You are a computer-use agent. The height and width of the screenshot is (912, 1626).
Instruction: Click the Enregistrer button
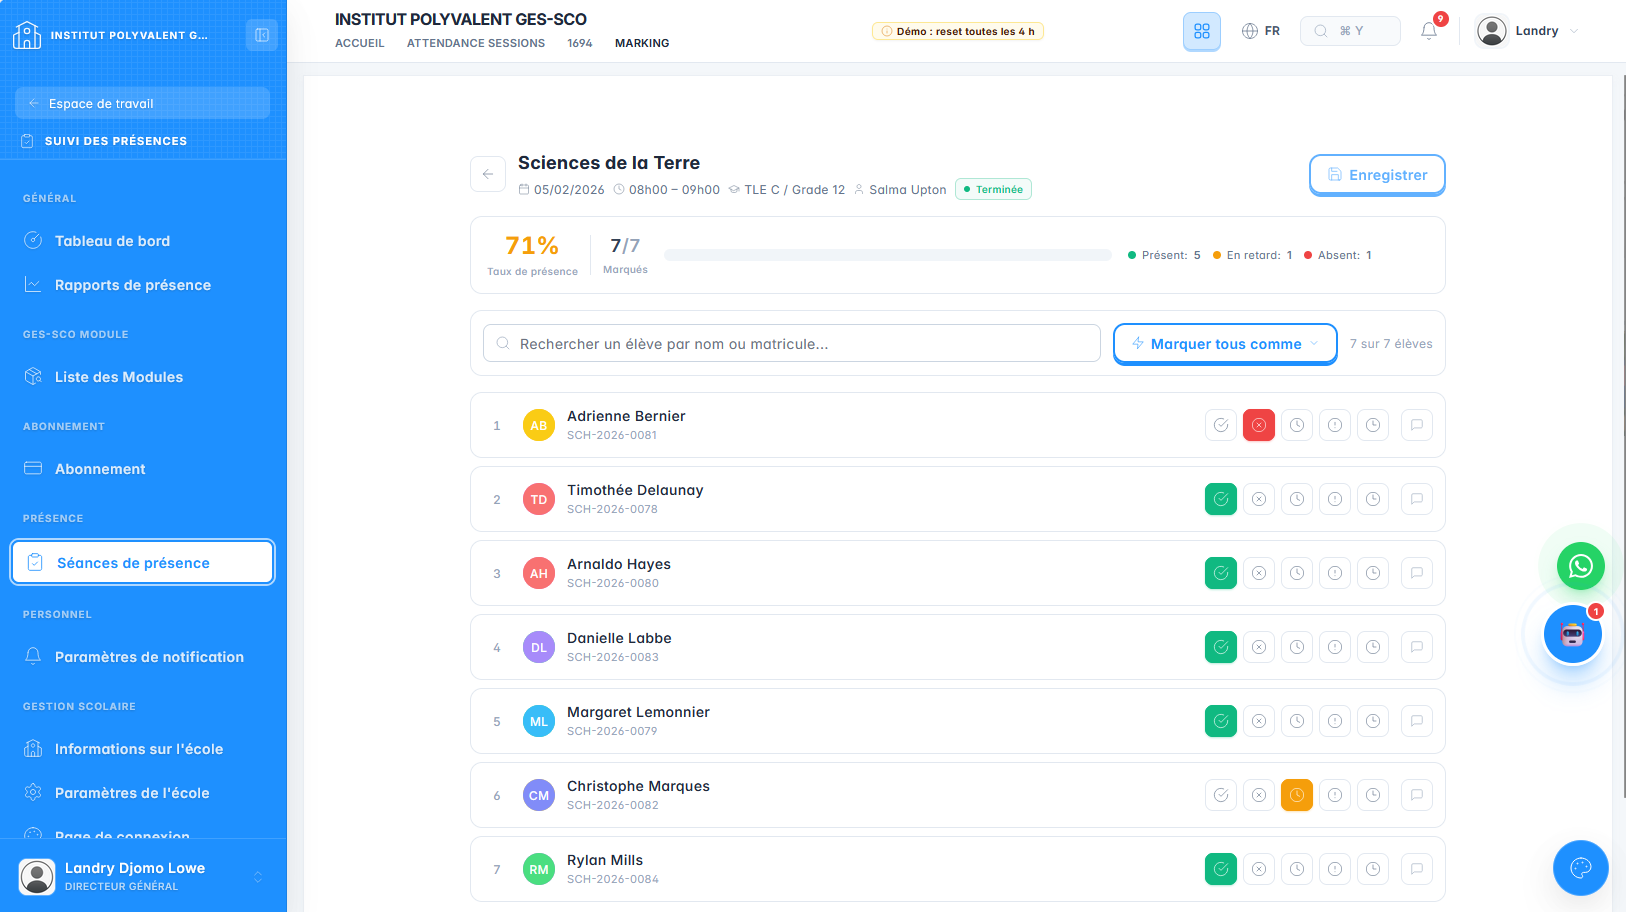(1377, 175)
